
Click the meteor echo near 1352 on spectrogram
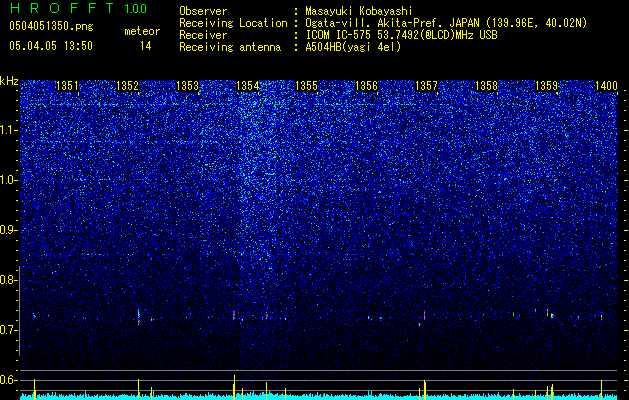pos(138,317)
